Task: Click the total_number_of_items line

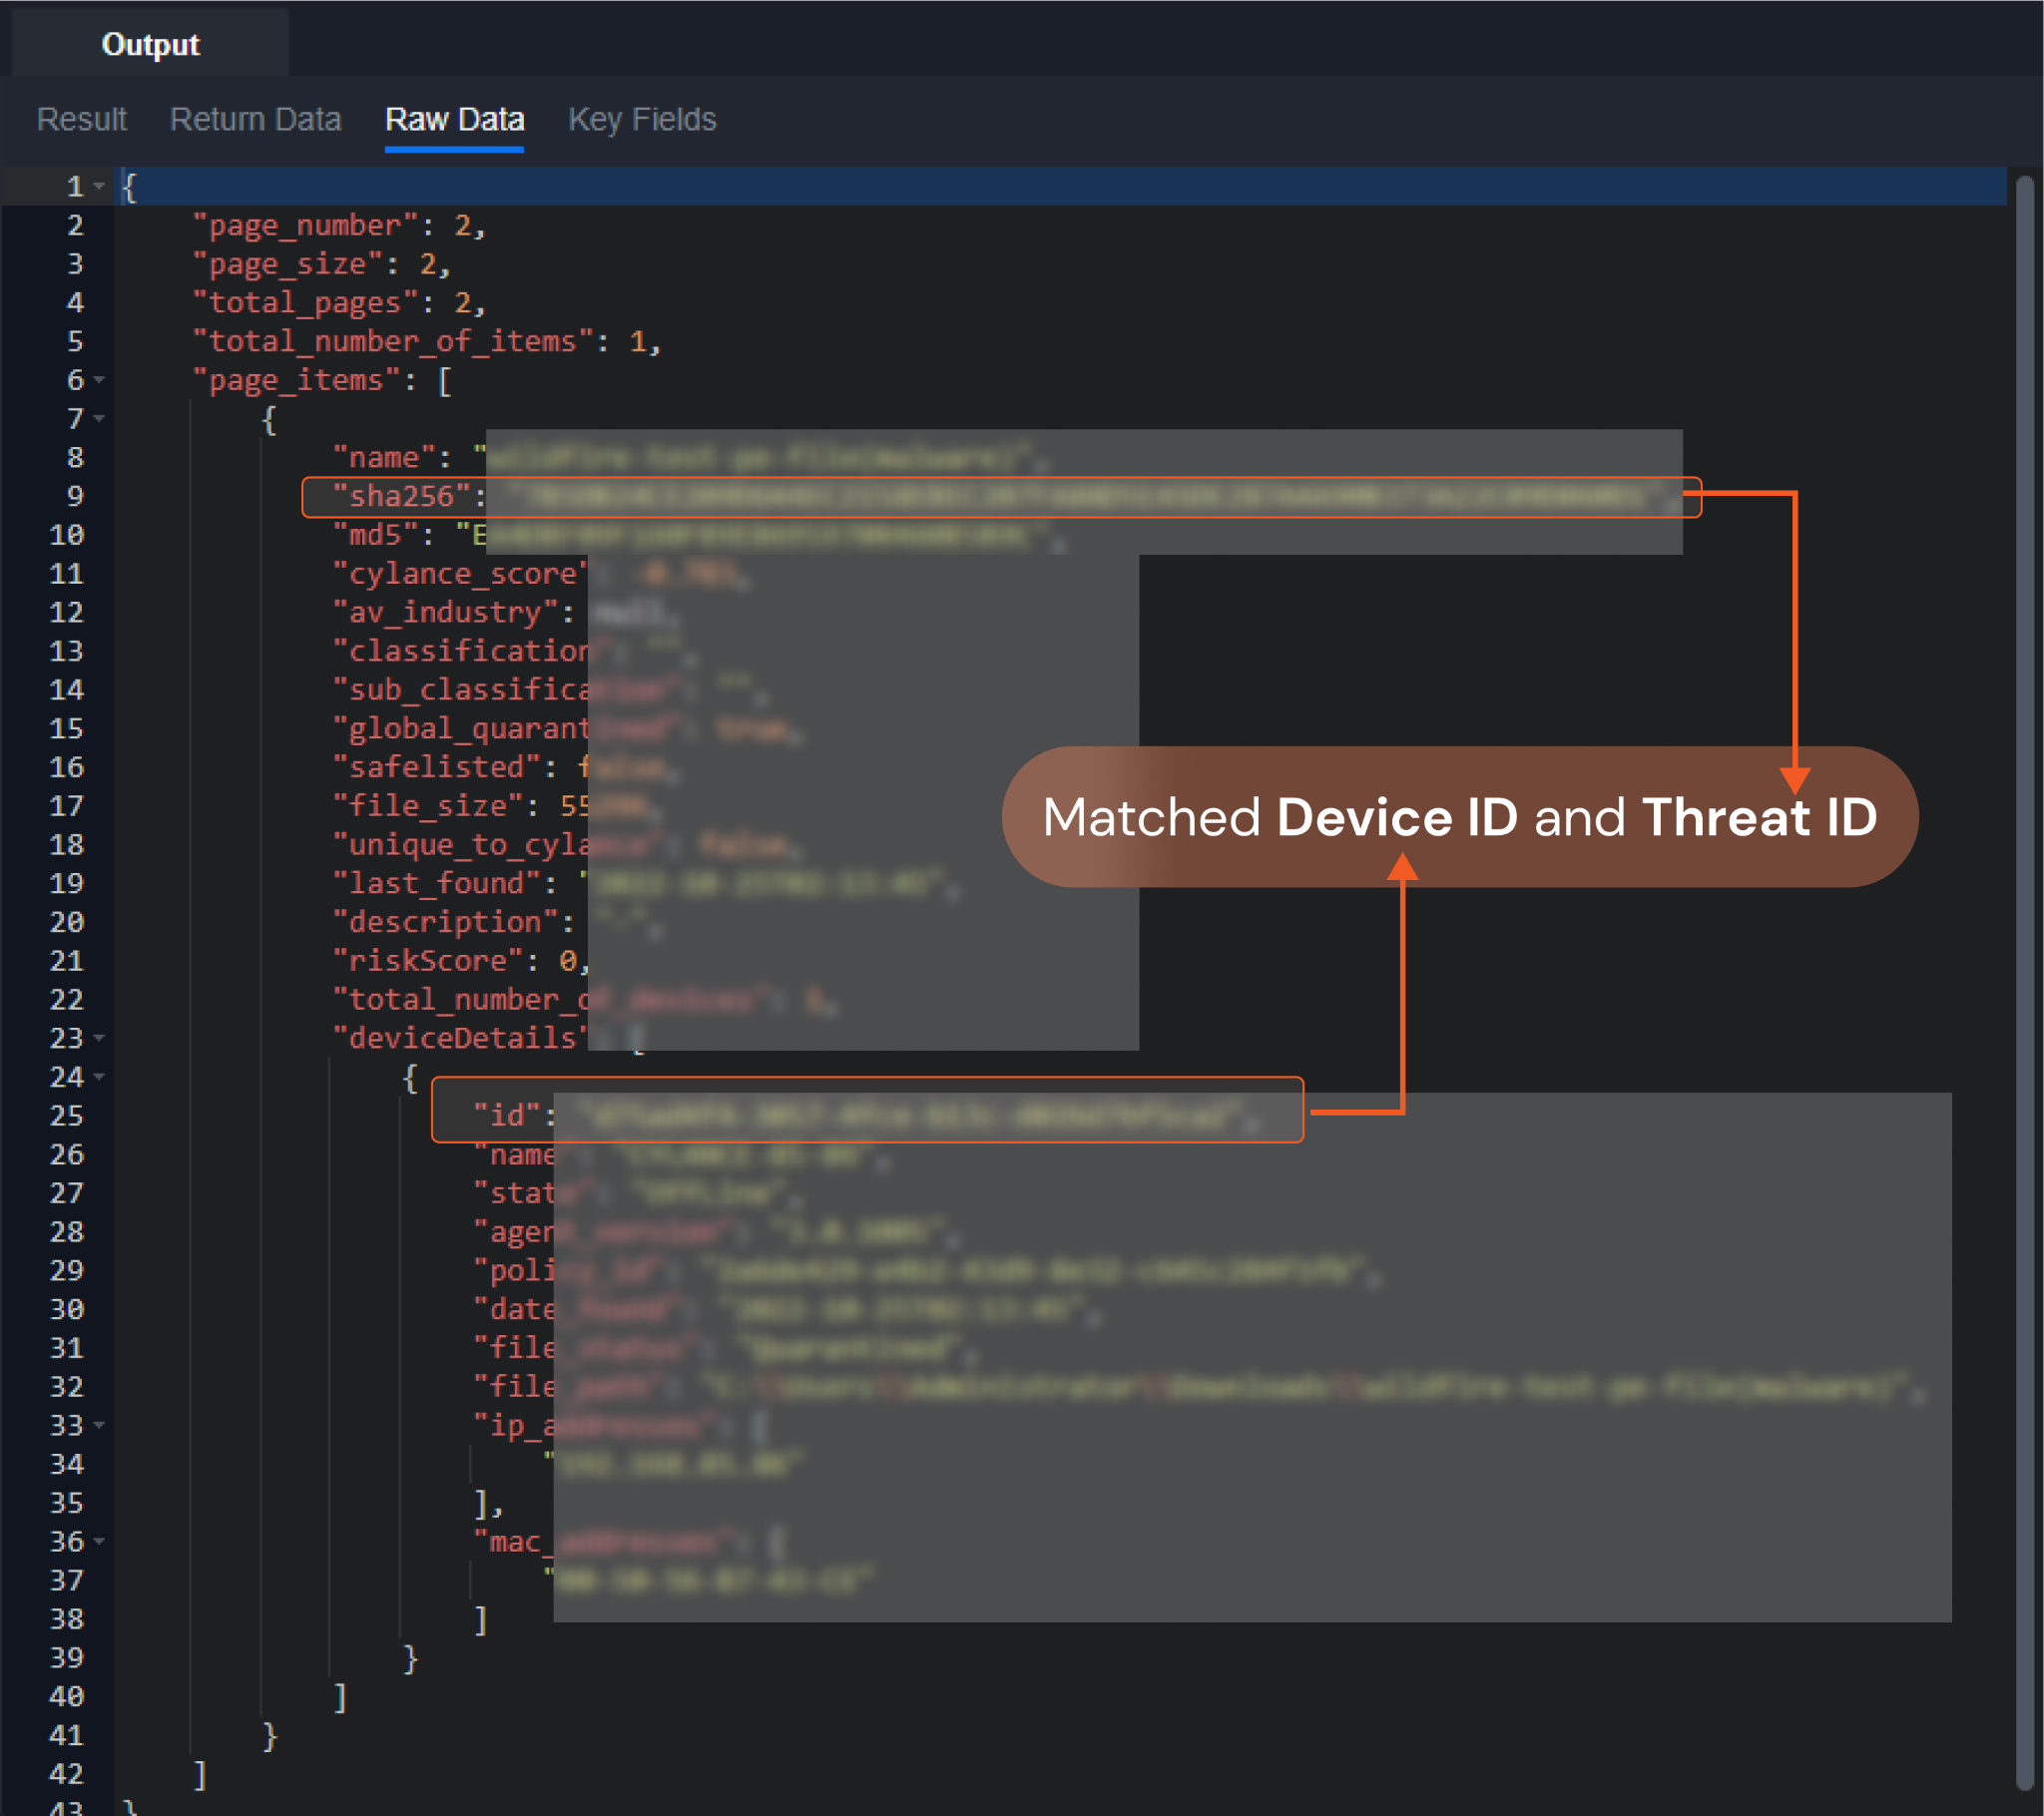Action: coord(393,341)
